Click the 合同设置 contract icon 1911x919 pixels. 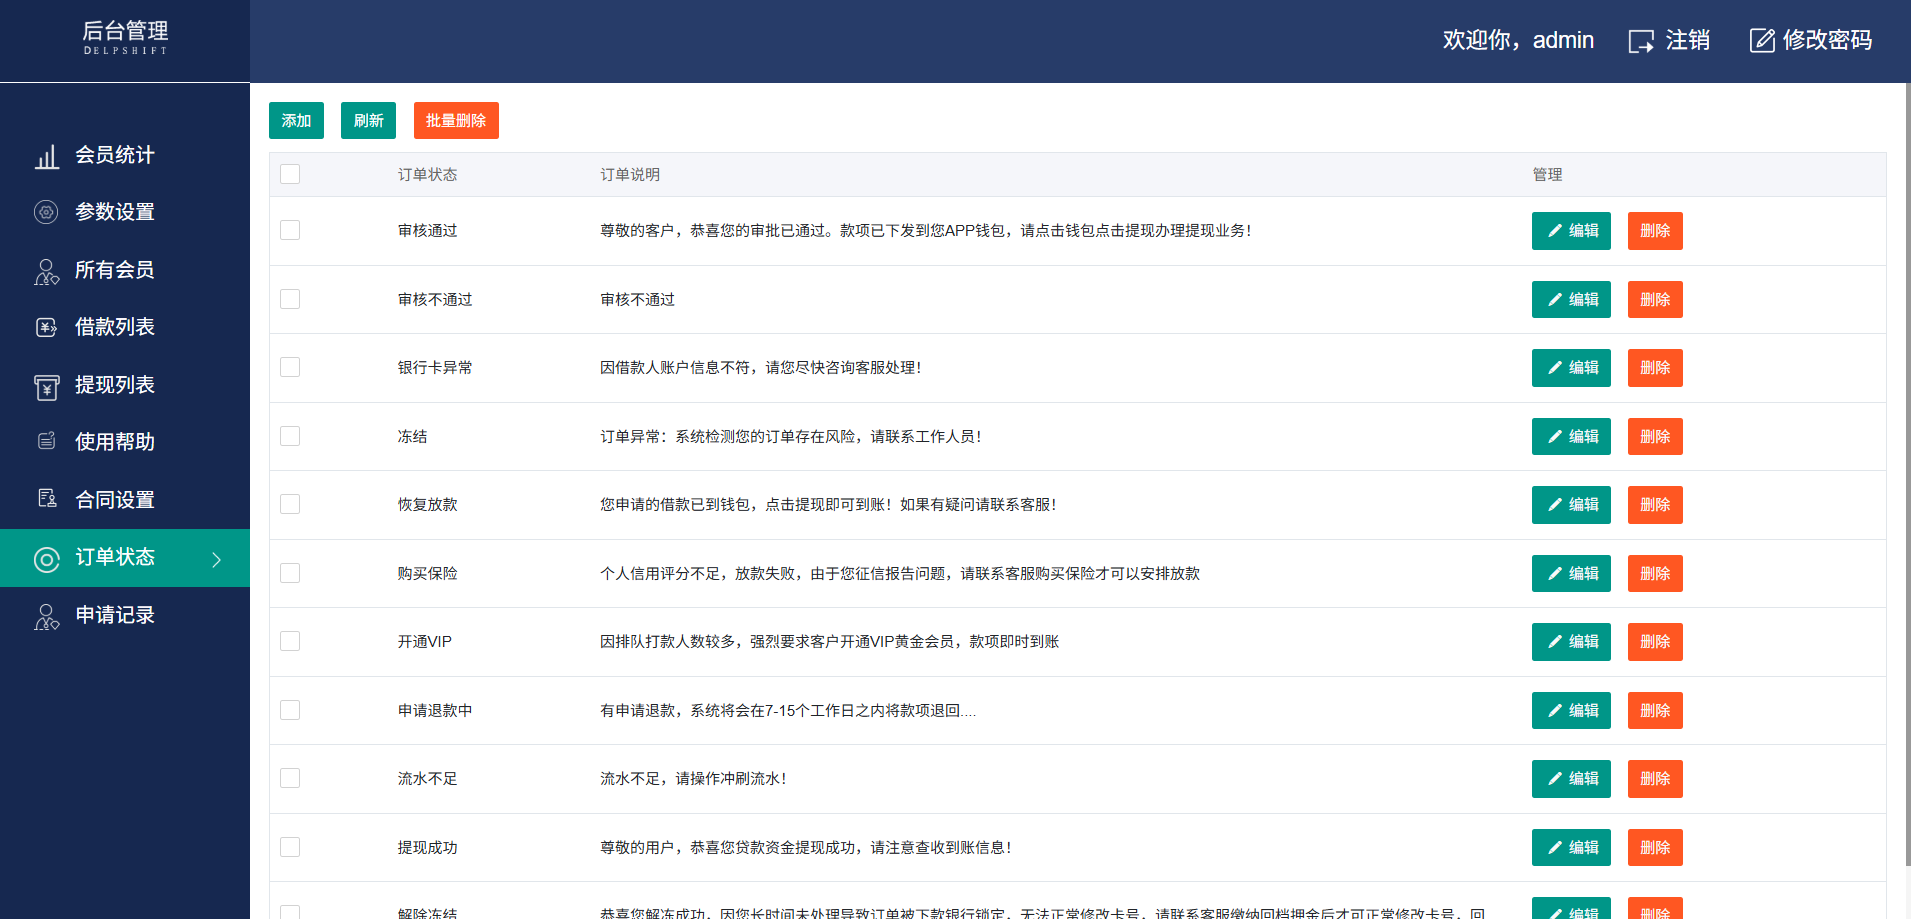pyautogui.click(x=46, y=498)
